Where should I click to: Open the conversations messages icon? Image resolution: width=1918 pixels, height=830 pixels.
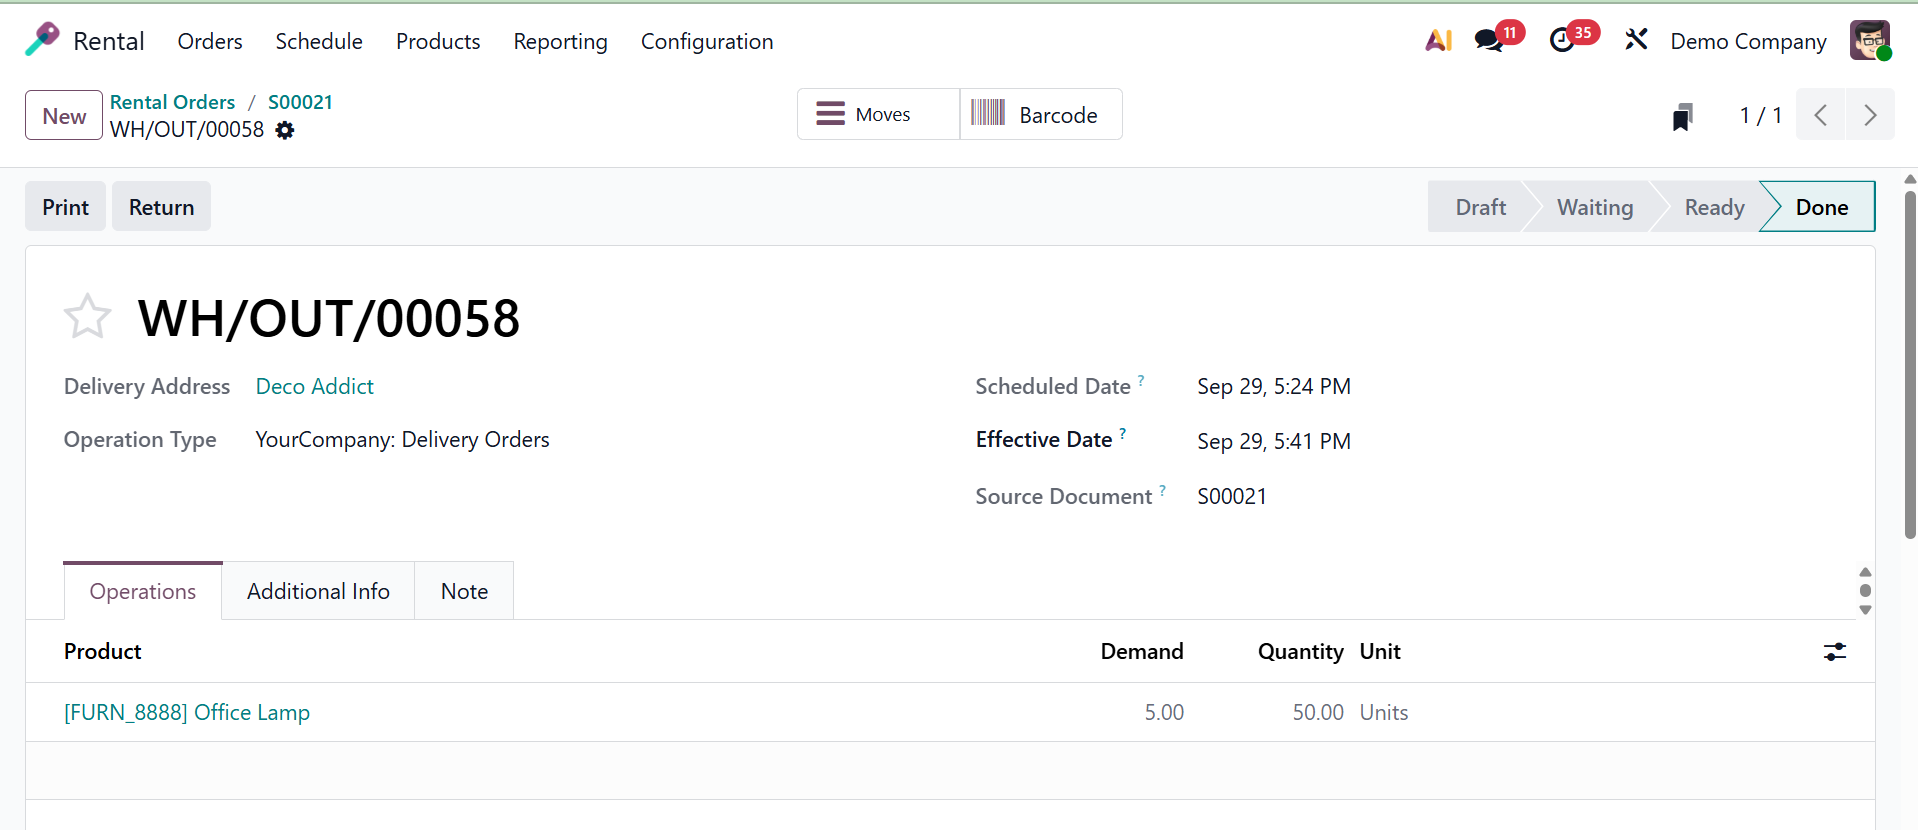tap(1489, 40)
